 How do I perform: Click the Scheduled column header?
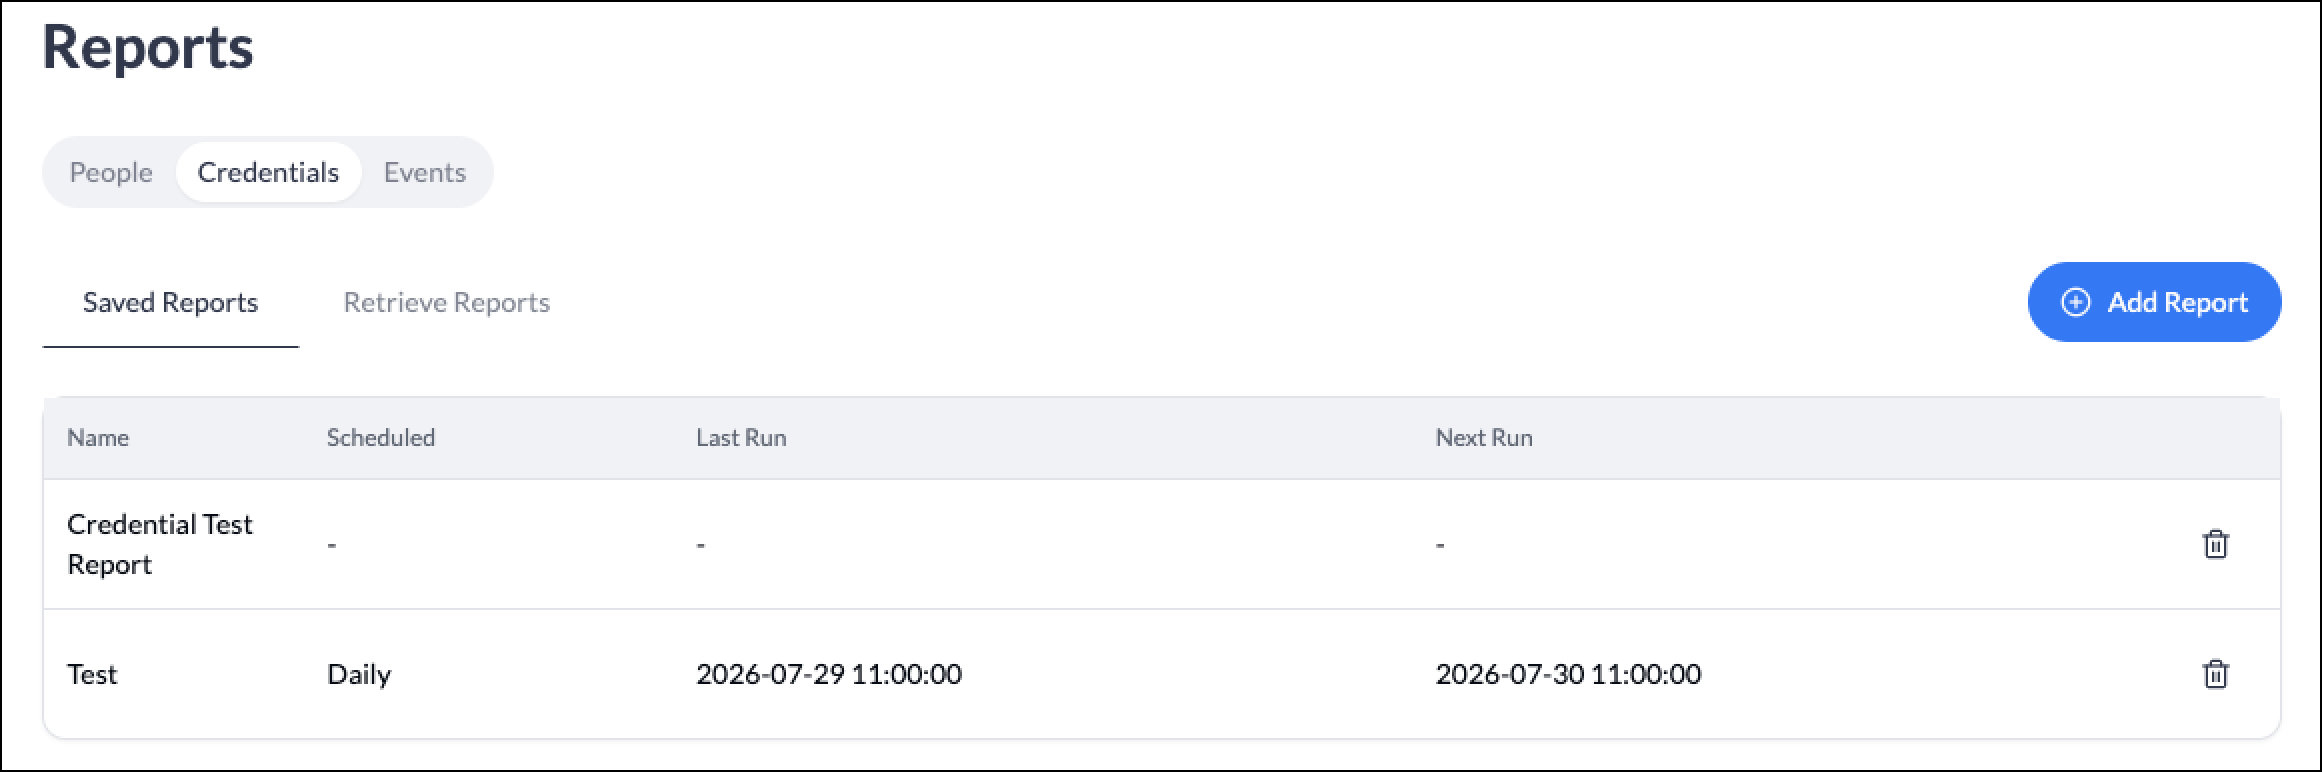coord(381,438)
